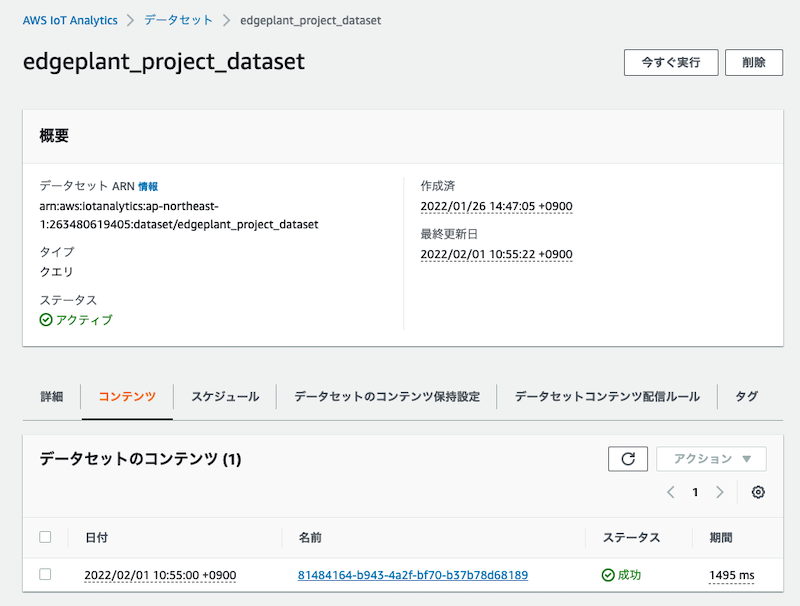Click the 期間 column header

point(721,537)
